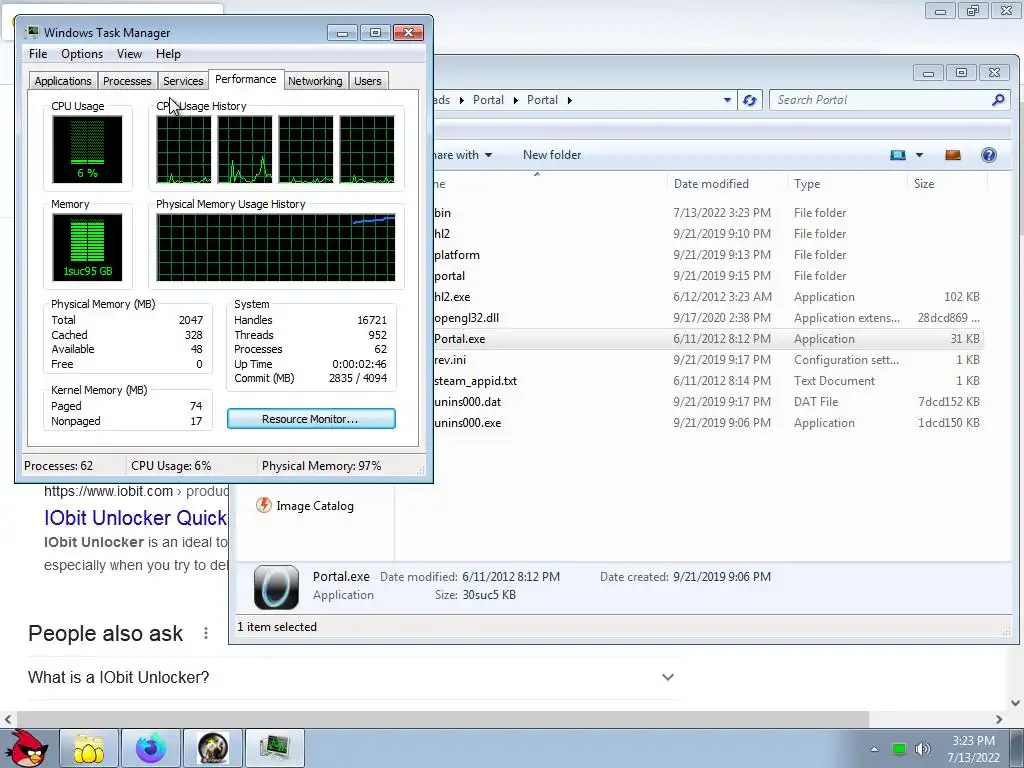
Task: Open the Start menu Angry Birds orb
Action: [x=25, y=748]
